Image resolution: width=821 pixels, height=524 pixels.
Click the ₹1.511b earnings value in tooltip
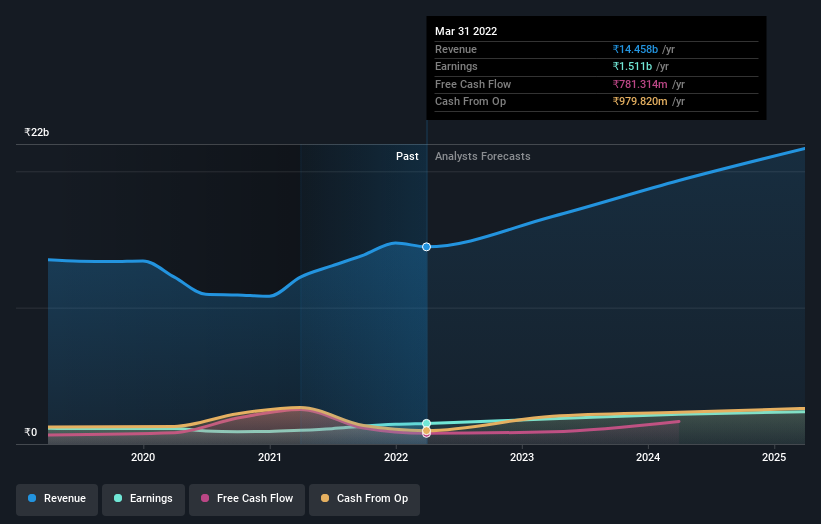click(632, 66)
